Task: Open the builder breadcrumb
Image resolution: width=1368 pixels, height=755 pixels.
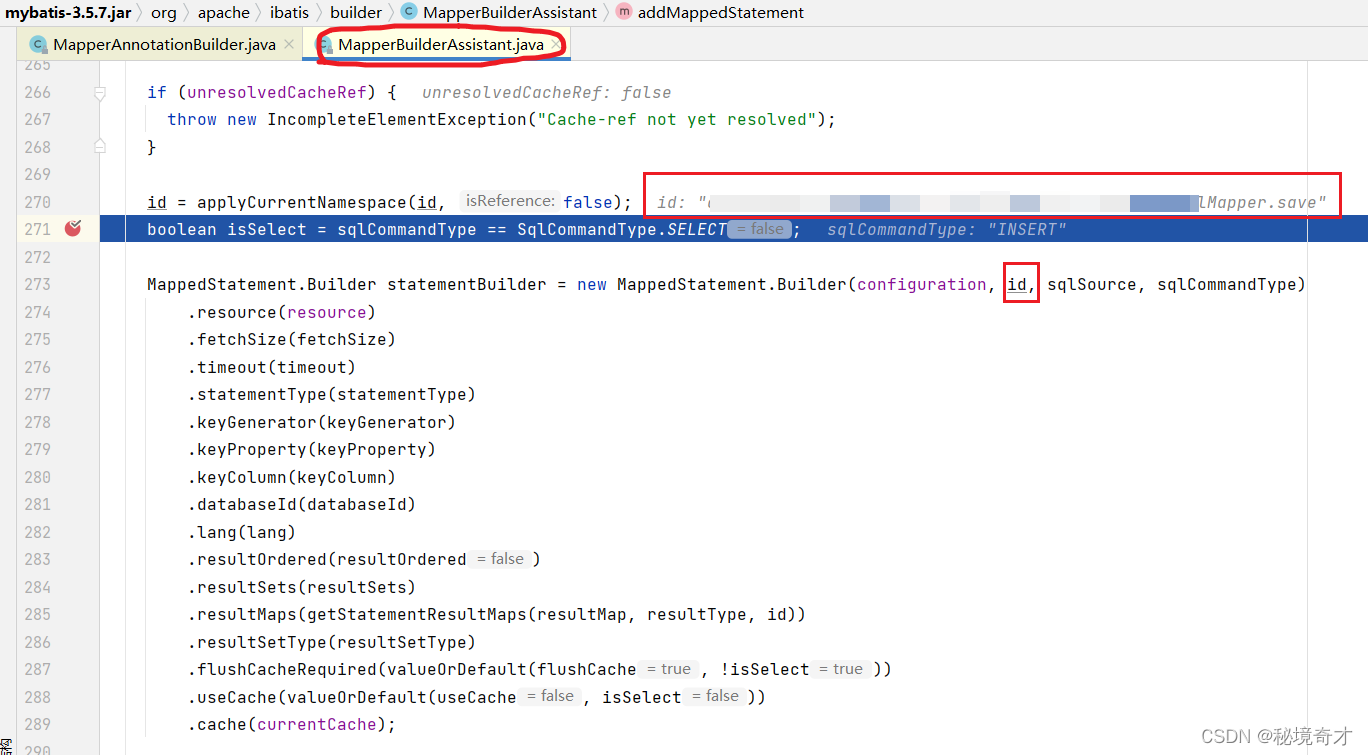Action: (x=356, y=13)
